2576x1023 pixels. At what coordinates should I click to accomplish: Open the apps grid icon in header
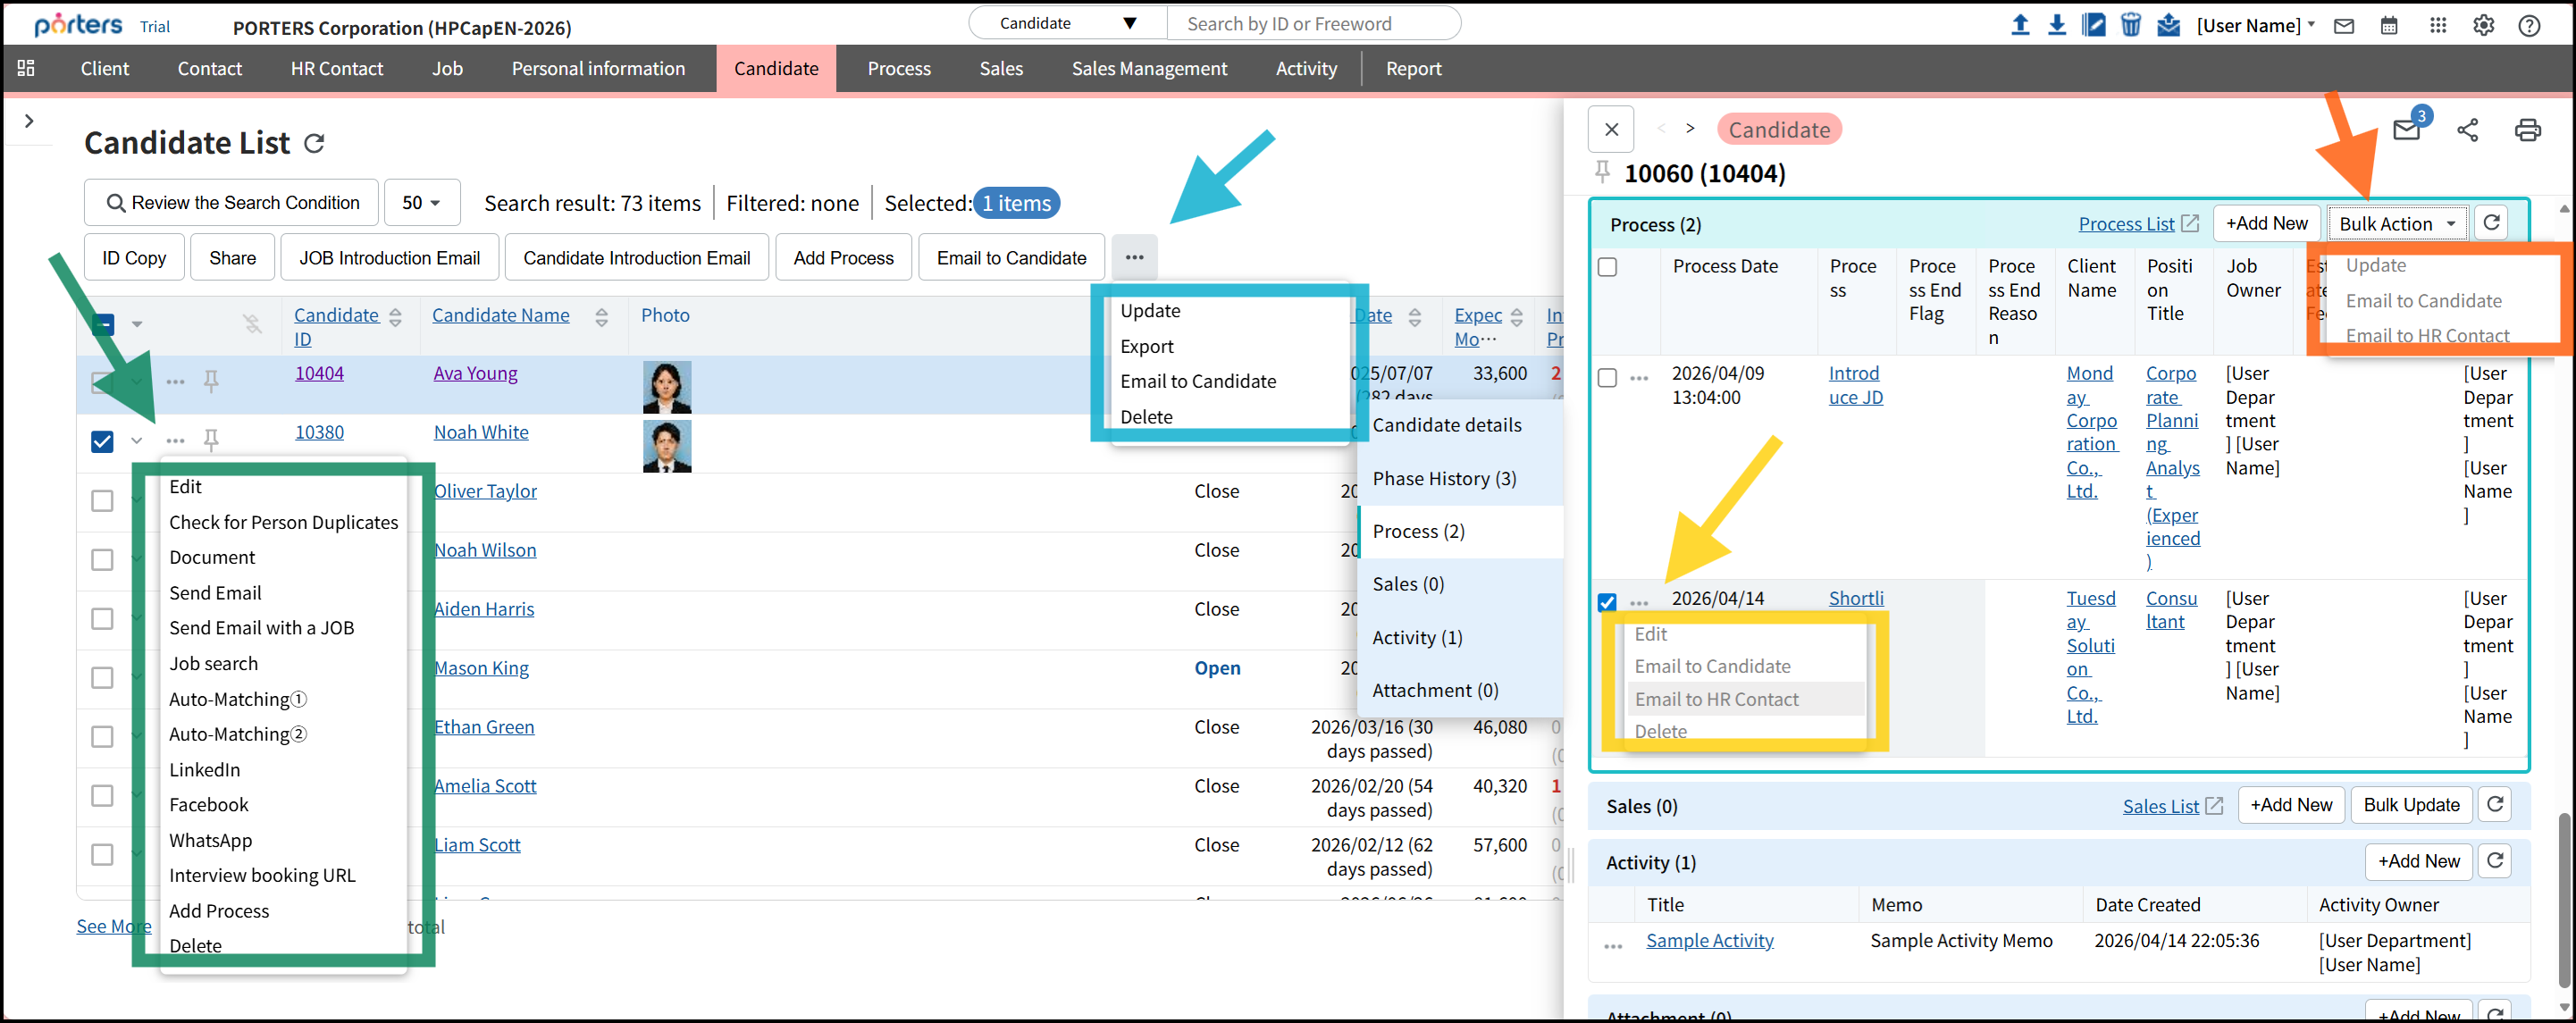2437,26
